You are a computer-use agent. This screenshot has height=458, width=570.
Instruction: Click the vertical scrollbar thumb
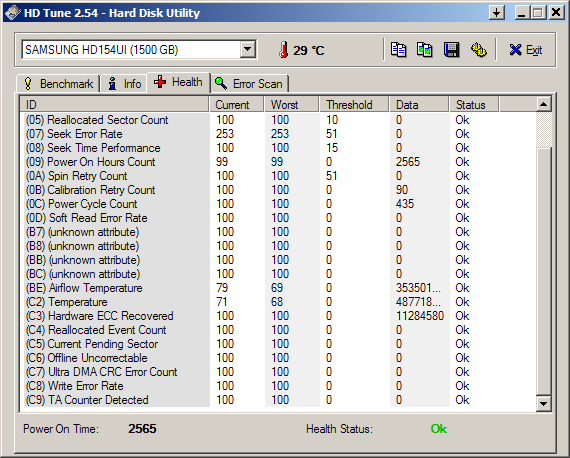click(x=544, y=271)
